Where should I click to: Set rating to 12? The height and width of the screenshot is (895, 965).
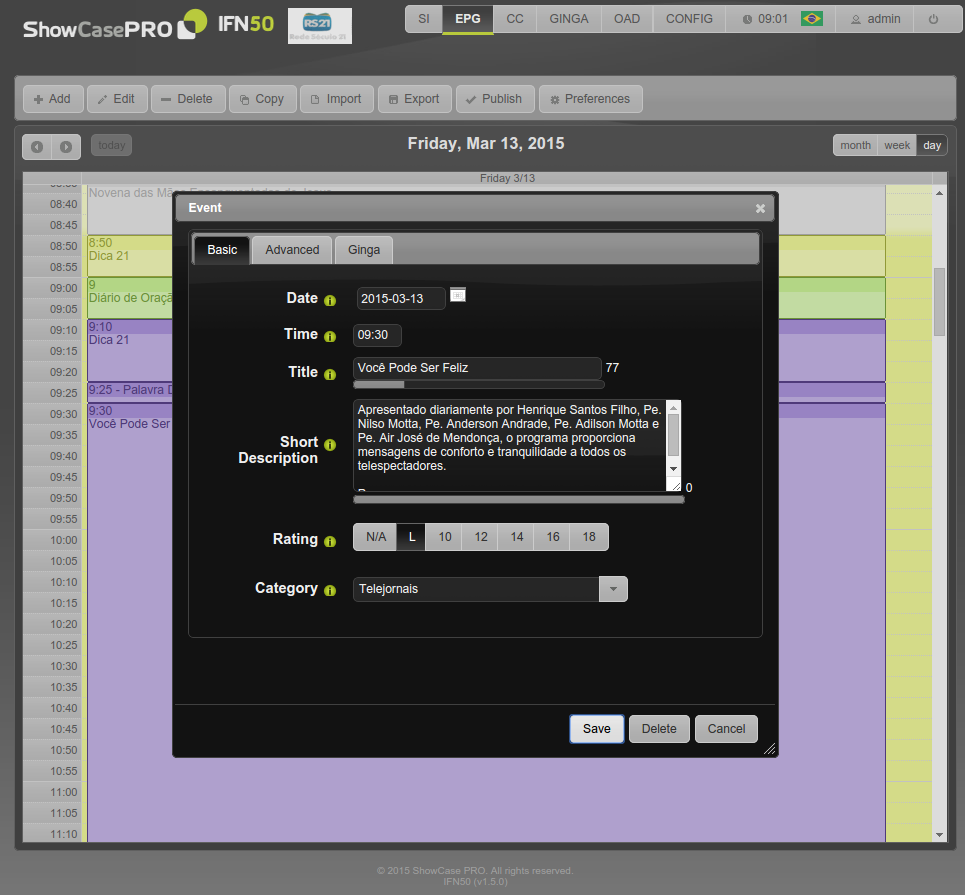click(x=481, y=537)
